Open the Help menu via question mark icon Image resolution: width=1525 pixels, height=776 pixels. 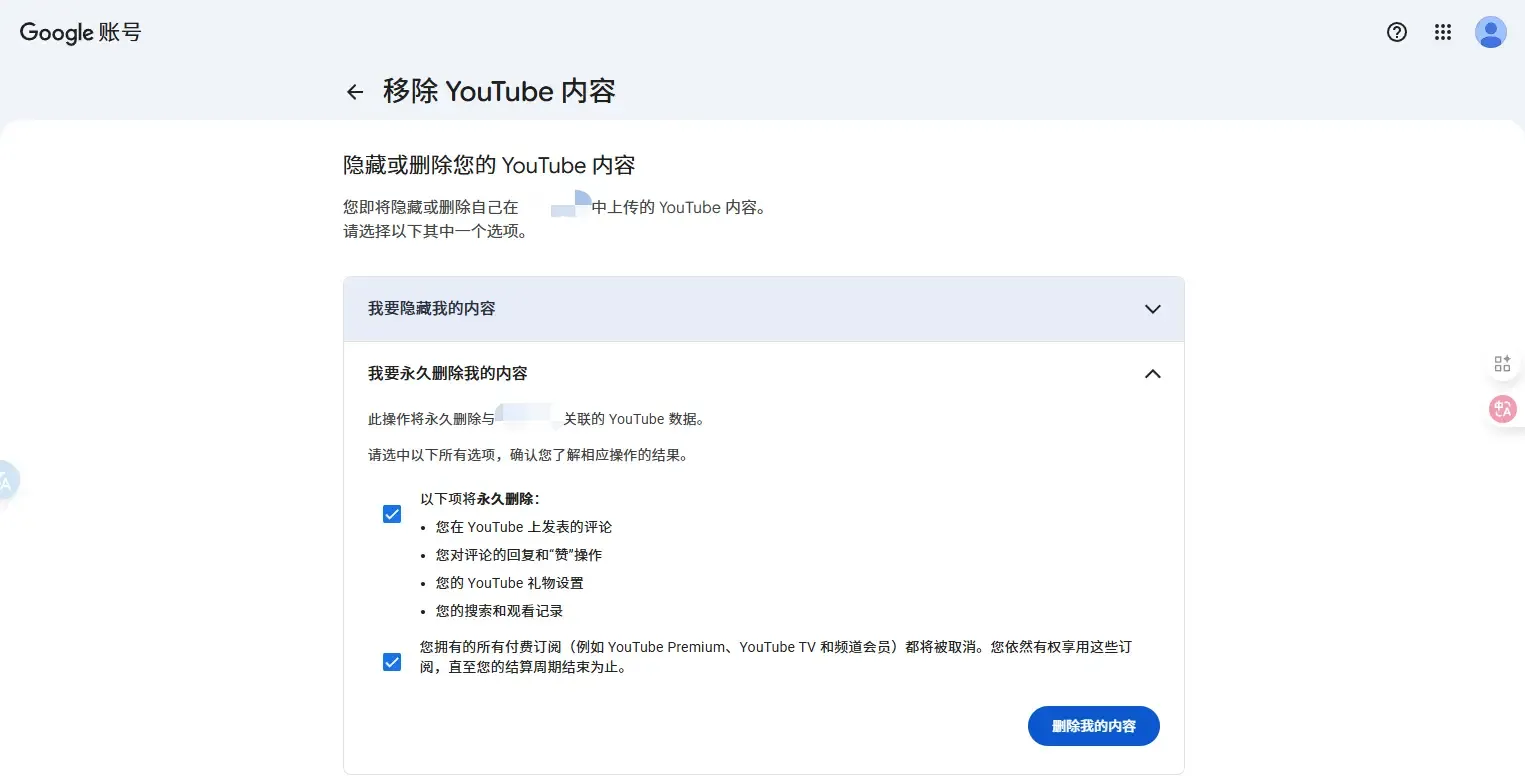(x=1396, y=32)
